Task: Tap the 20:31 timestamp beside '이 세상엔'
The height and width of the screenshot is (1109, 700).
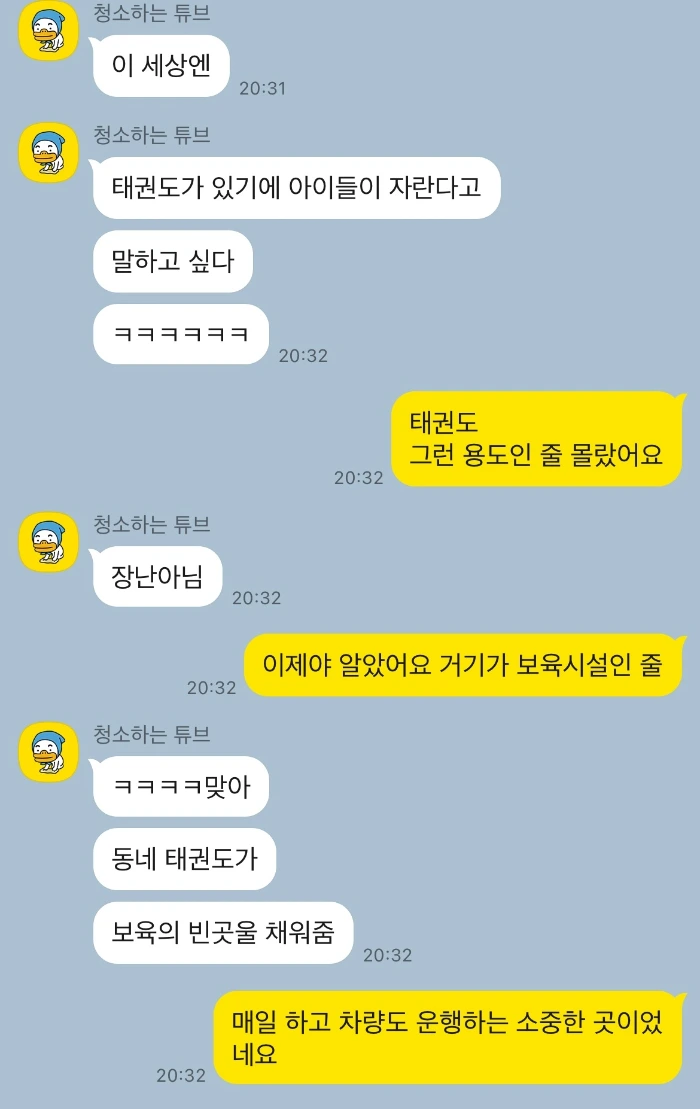Action: (x=262, y=88)
